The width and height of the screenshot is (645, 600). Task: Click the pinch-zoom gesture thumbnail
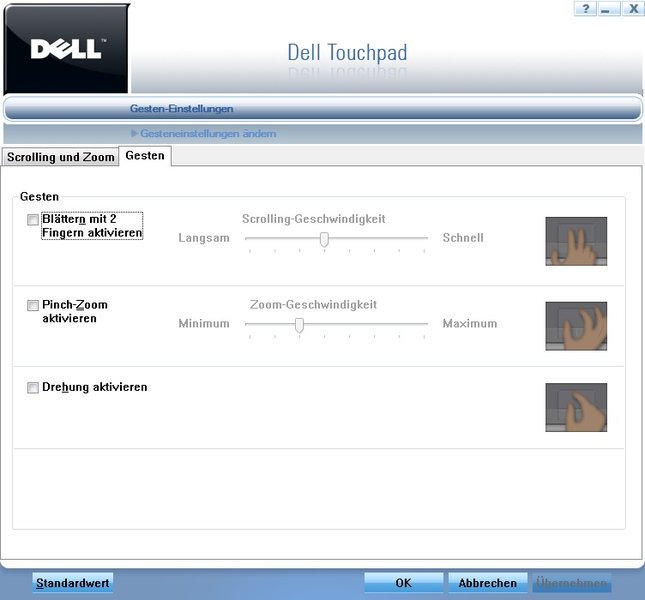click(x=576, y=326)
